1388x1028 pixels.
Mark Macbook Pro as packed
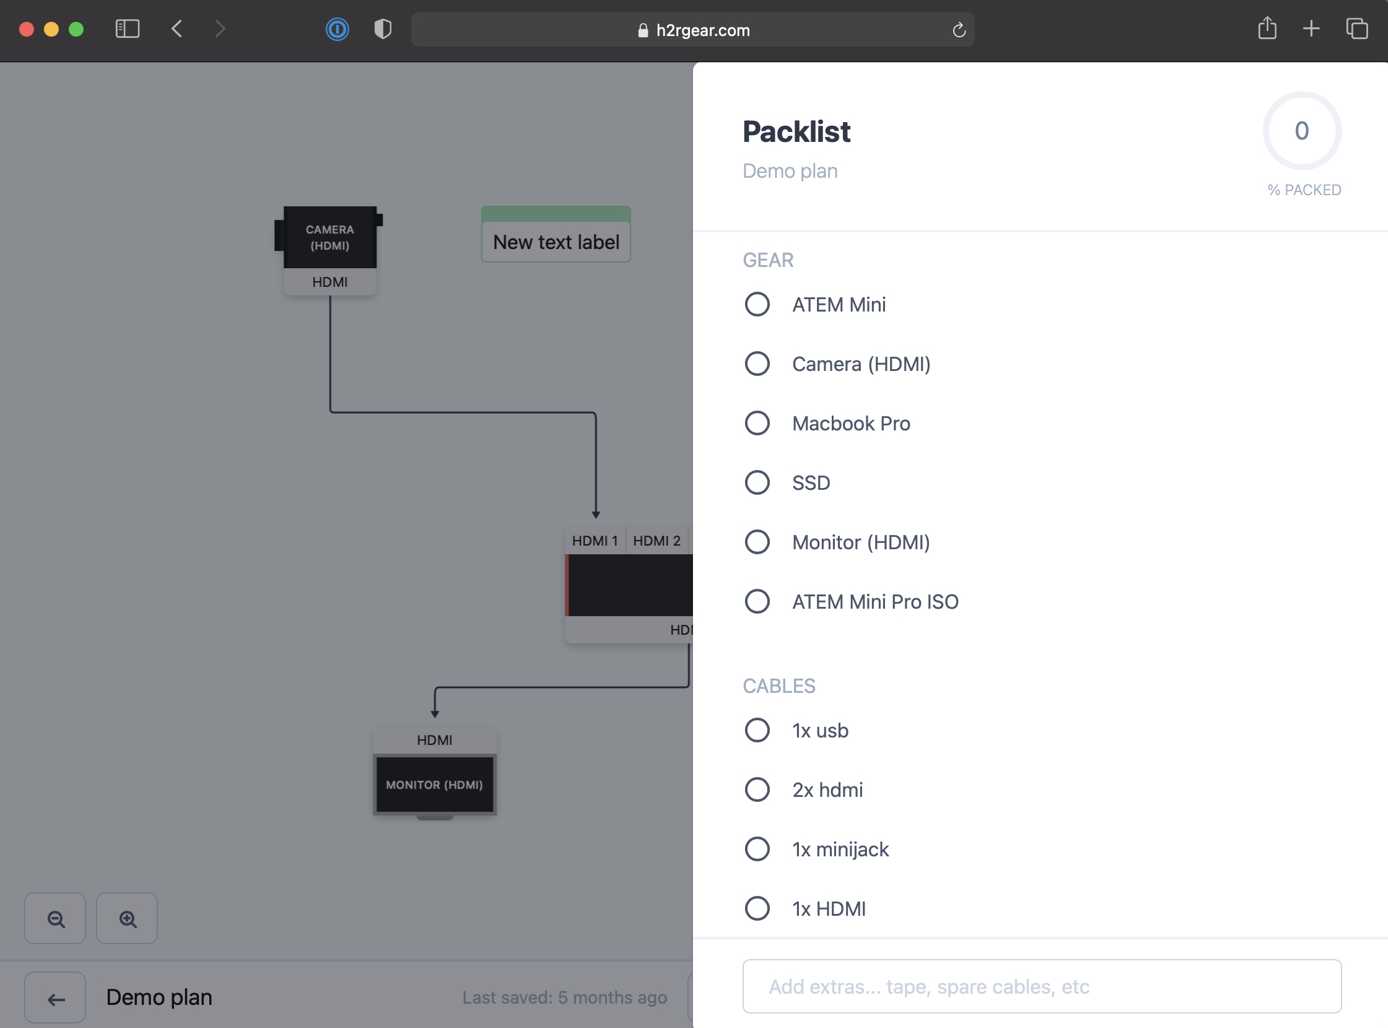757,423
